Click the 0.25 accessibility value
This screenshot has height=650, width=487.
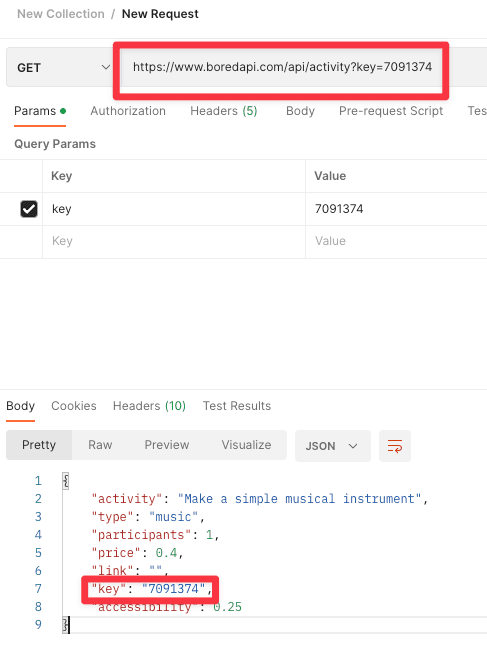pyautogui.click(x=228, y=607)
